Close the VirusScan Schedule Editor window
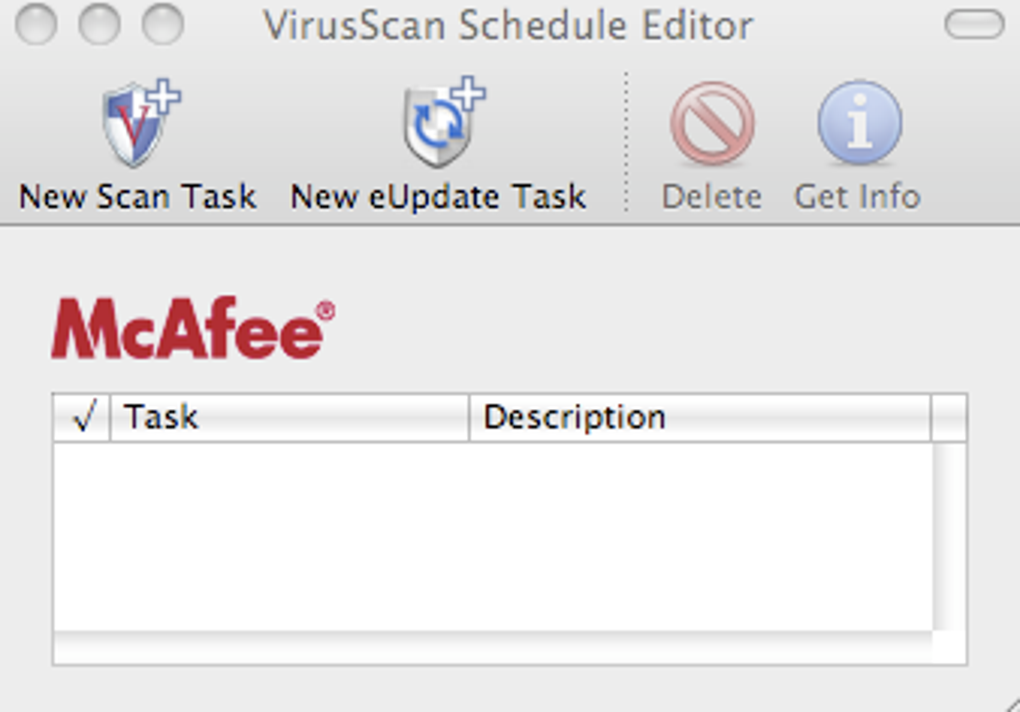Screen dimensions: 1020x712 36,25
